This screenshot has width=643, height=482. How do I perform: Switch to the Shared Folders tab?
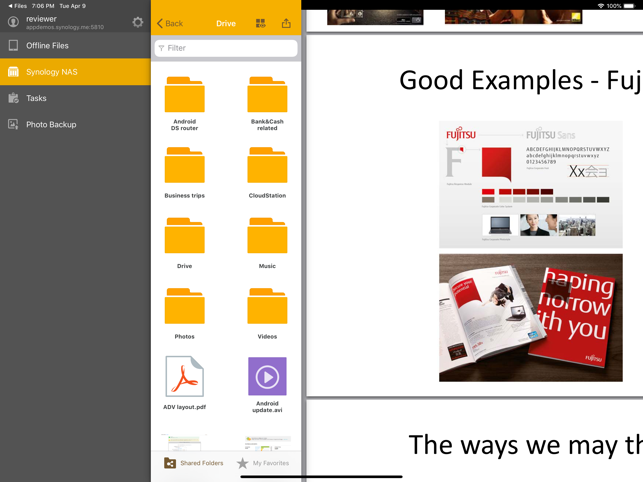tap(194, 463)
